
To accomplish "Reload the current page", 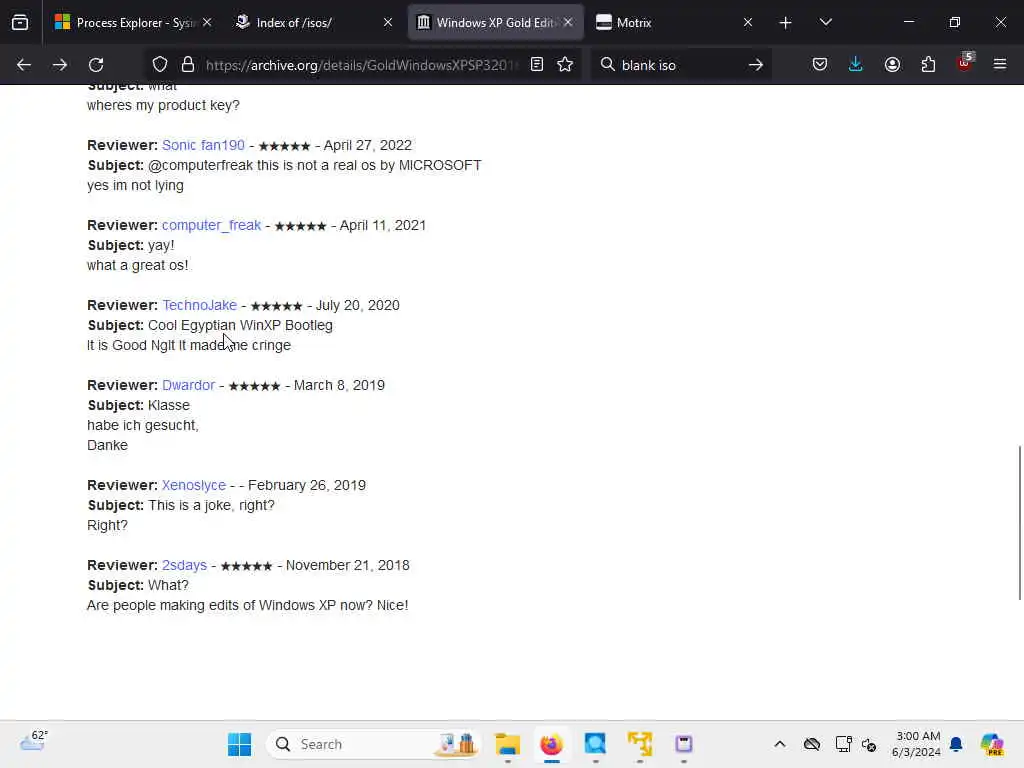I will click(96, 65).
